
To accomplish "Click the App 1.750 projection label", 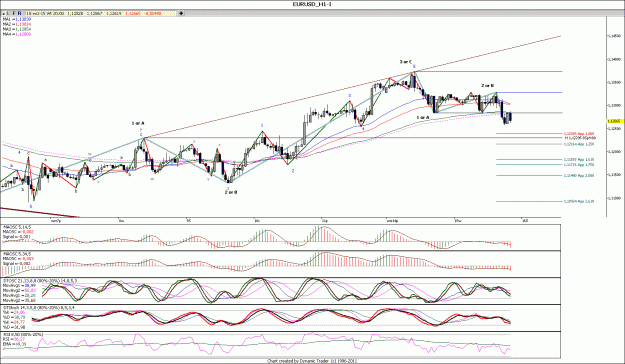I will point(579,164).
